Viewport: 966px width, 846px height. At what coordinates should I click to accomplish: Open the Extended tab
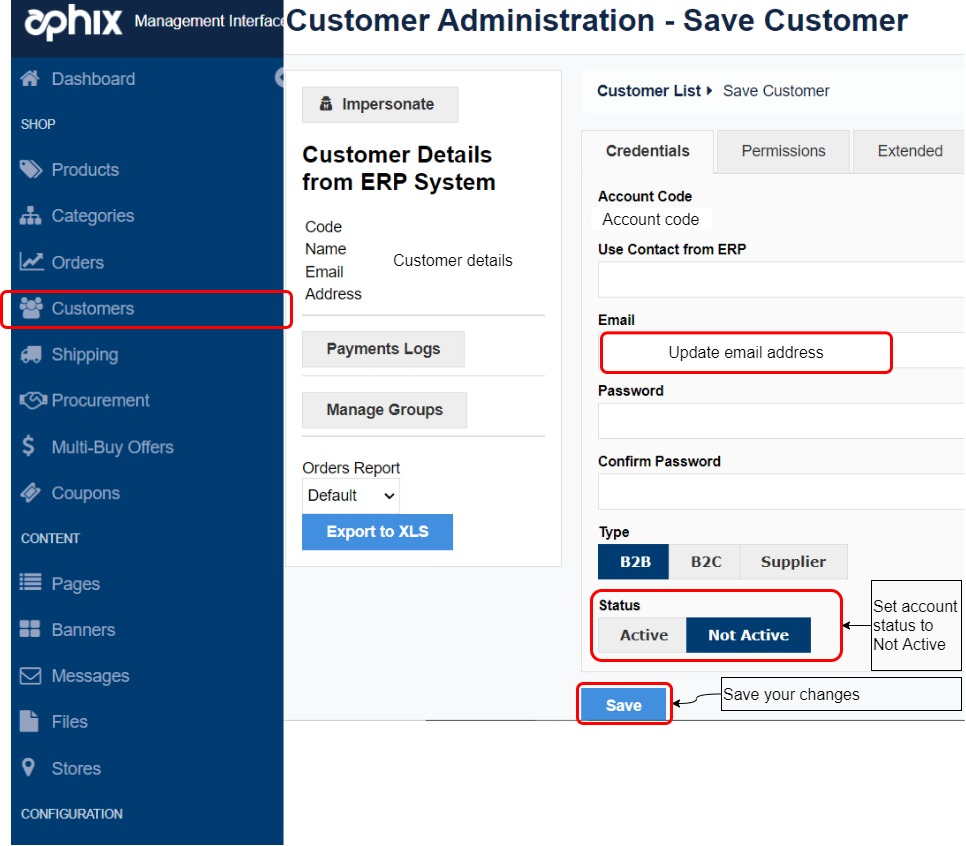(909, 151)
